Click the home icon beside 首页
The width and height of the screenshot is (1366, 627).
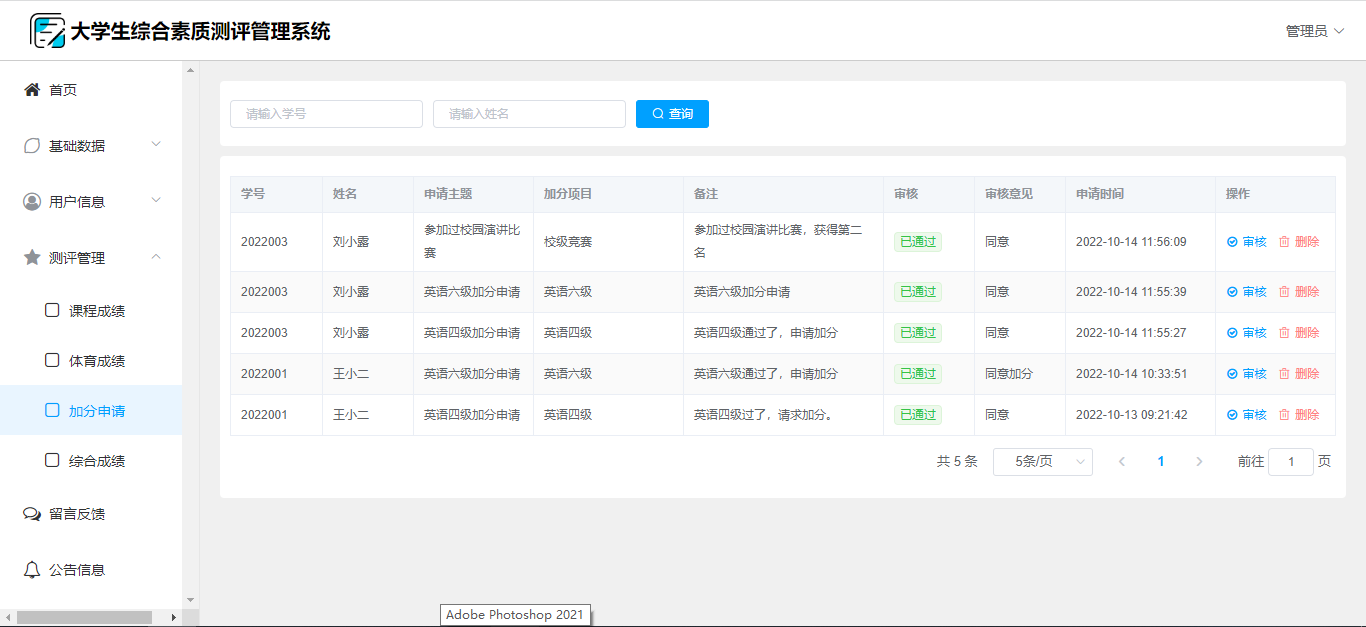[x=32, y=90]
